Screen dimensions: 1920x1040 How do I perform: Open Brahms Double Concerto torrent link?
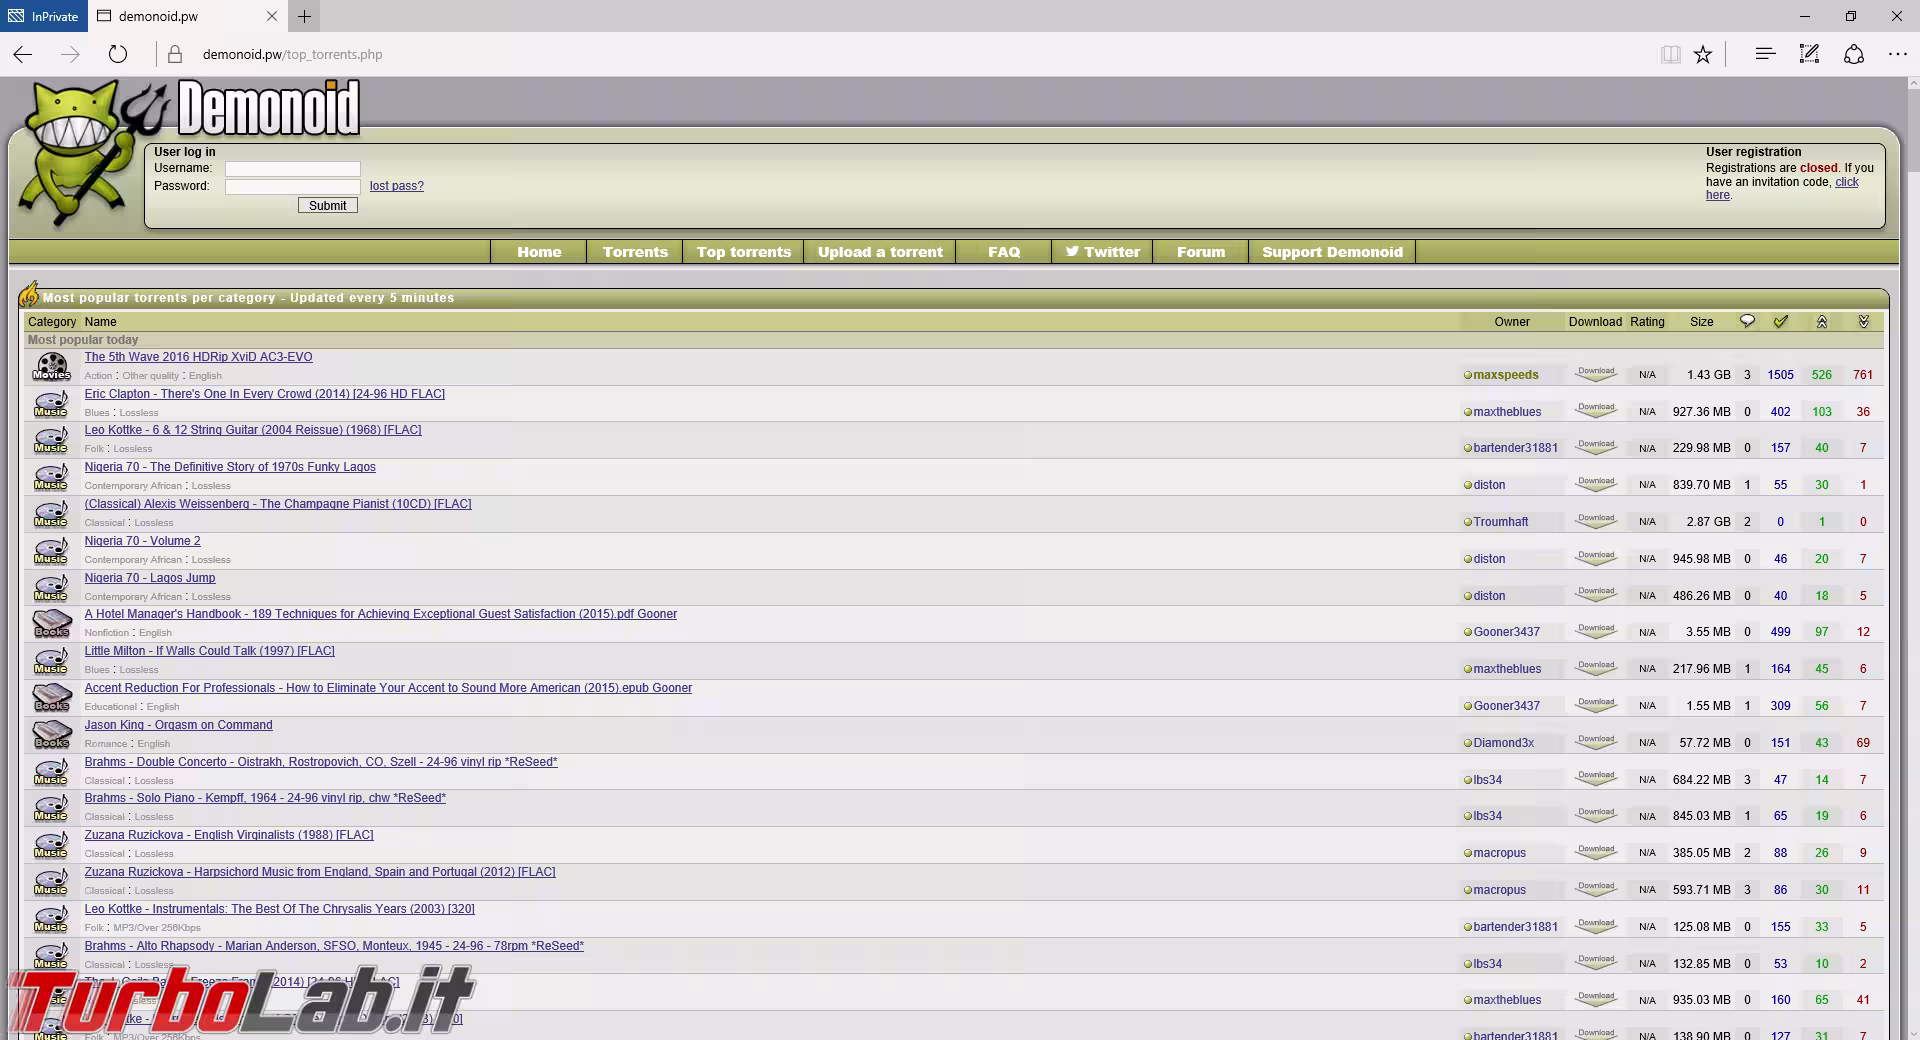pos(321,762)
